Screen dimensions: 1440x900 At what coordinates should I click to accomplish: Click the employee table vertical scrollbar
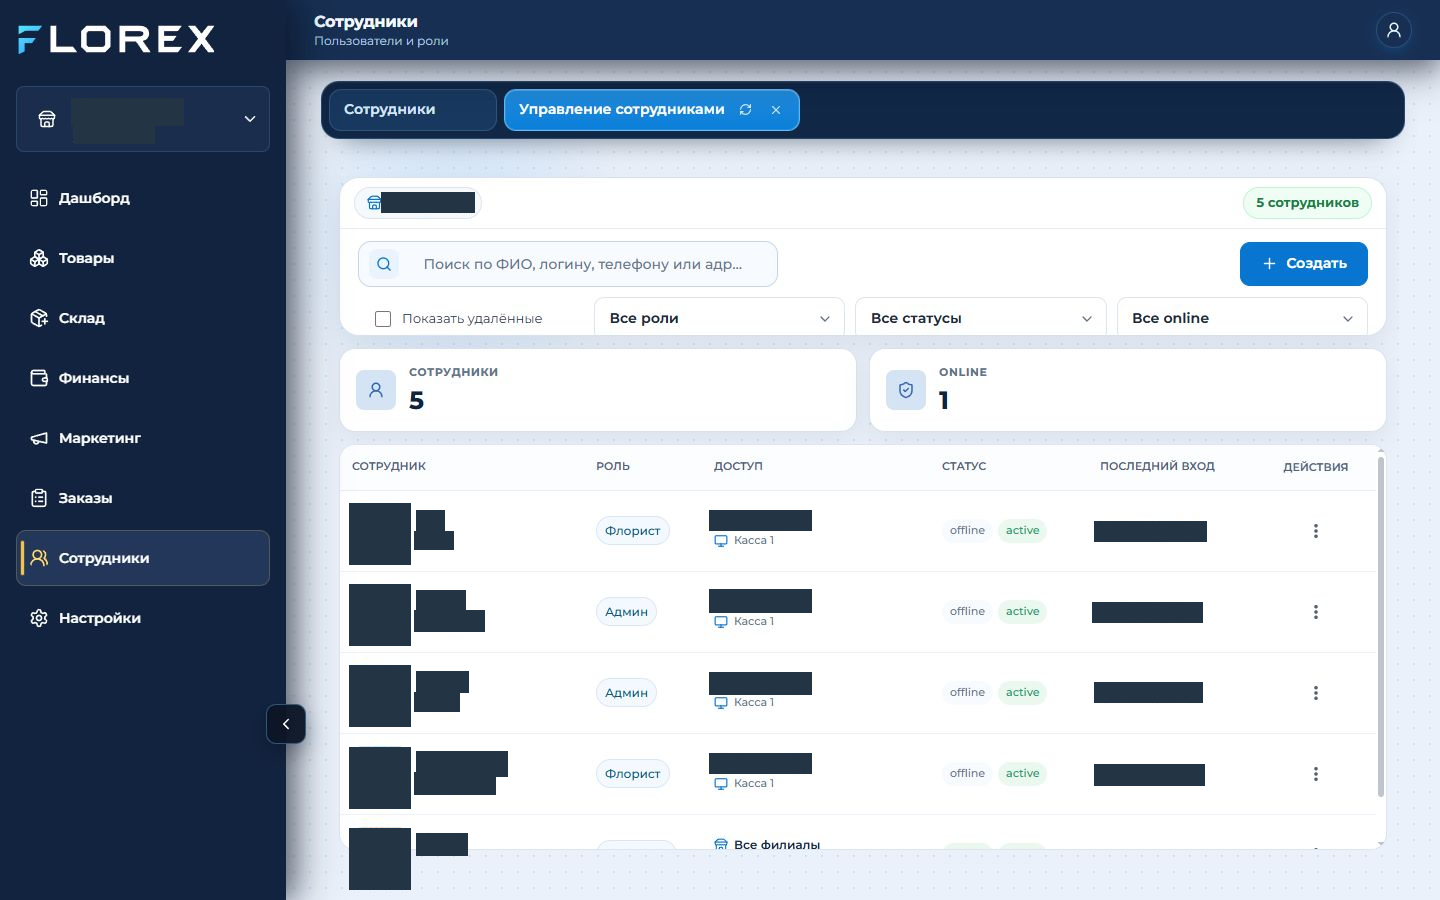tap(1381, 627)
